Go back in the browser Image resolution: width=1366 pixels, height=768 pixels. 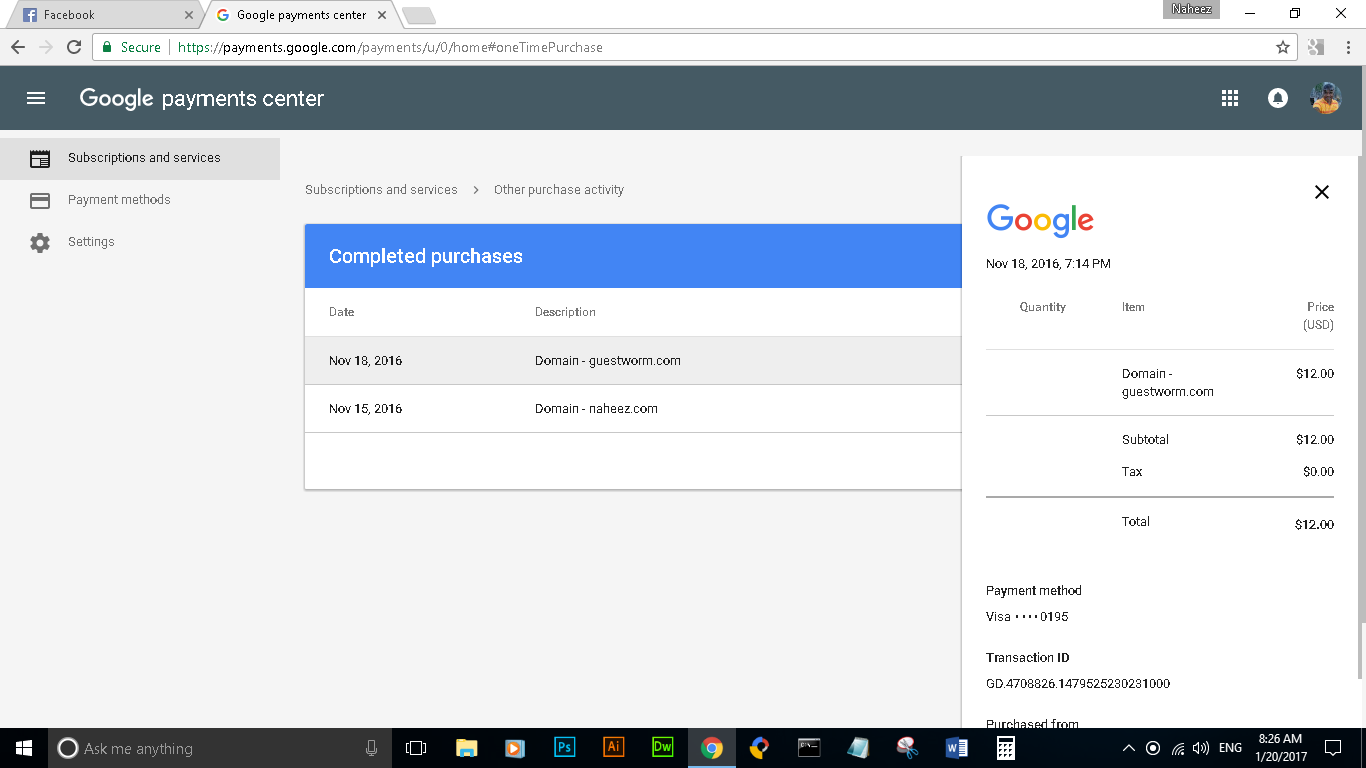18,47
